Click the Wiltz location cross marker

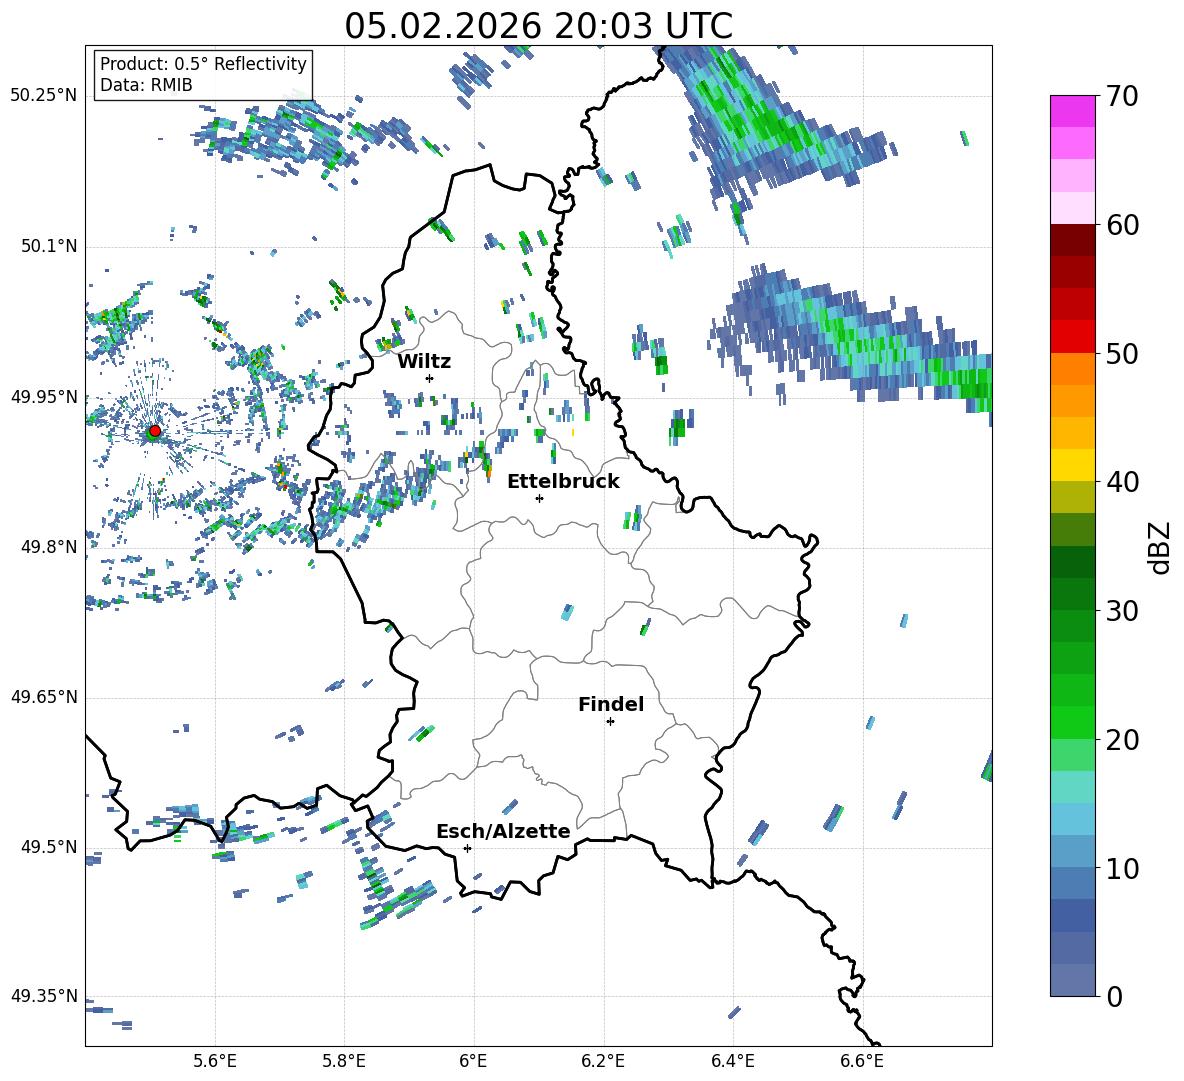coord(430,378)
